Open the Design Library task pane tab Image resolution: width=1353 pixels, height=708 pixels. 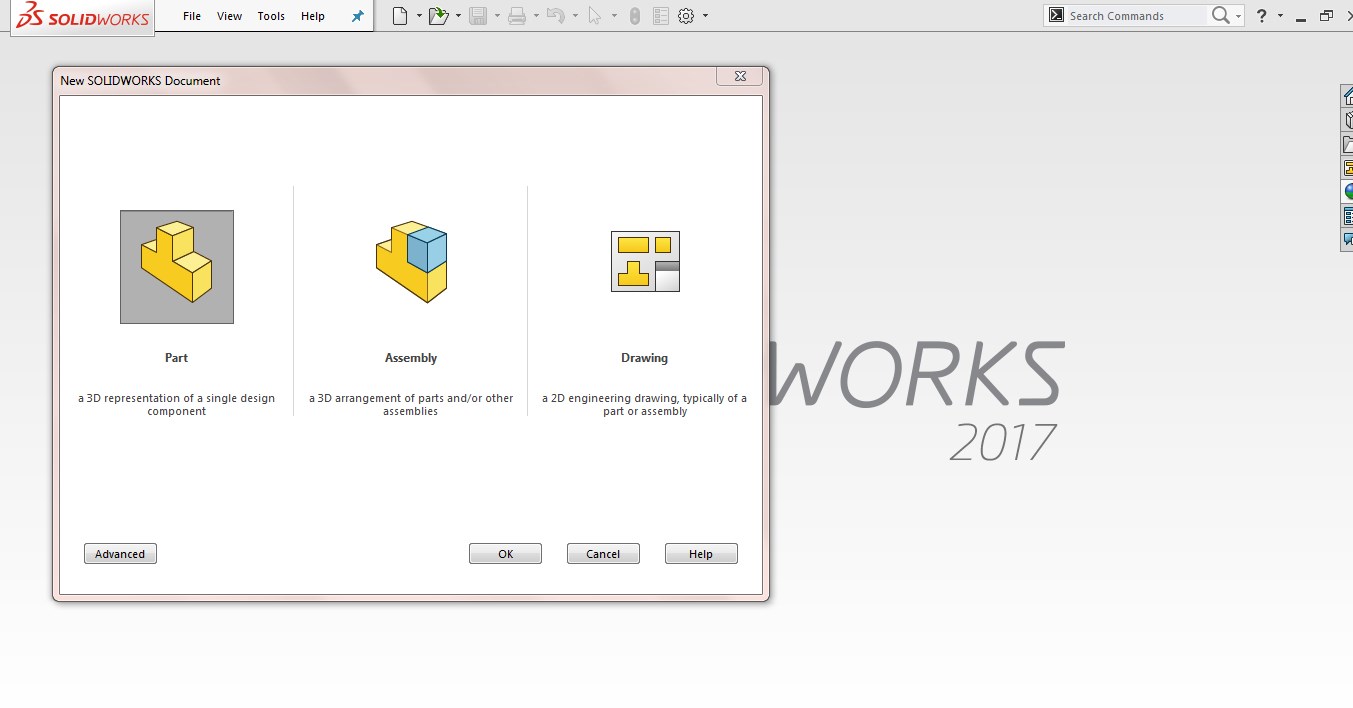1348,120
